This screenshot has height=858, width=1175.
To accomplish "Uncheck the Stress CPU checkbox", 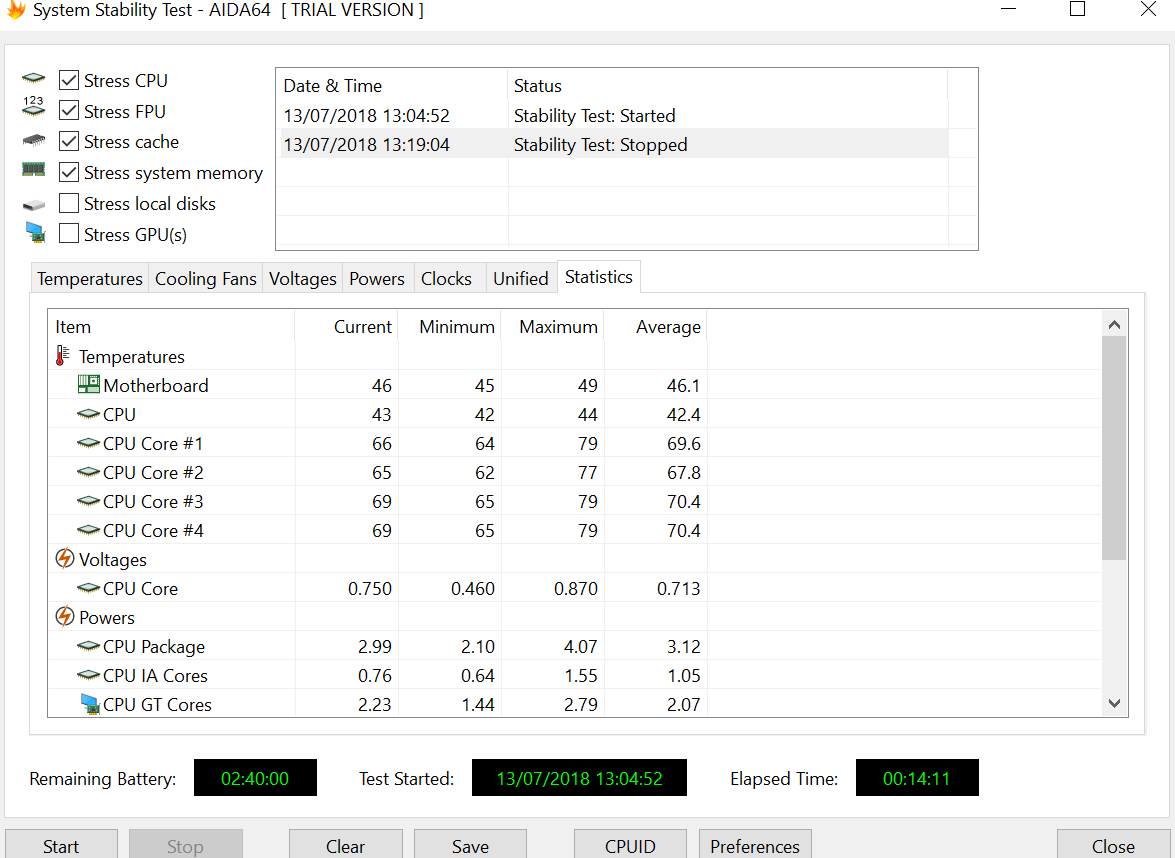I will coord(69,80).
